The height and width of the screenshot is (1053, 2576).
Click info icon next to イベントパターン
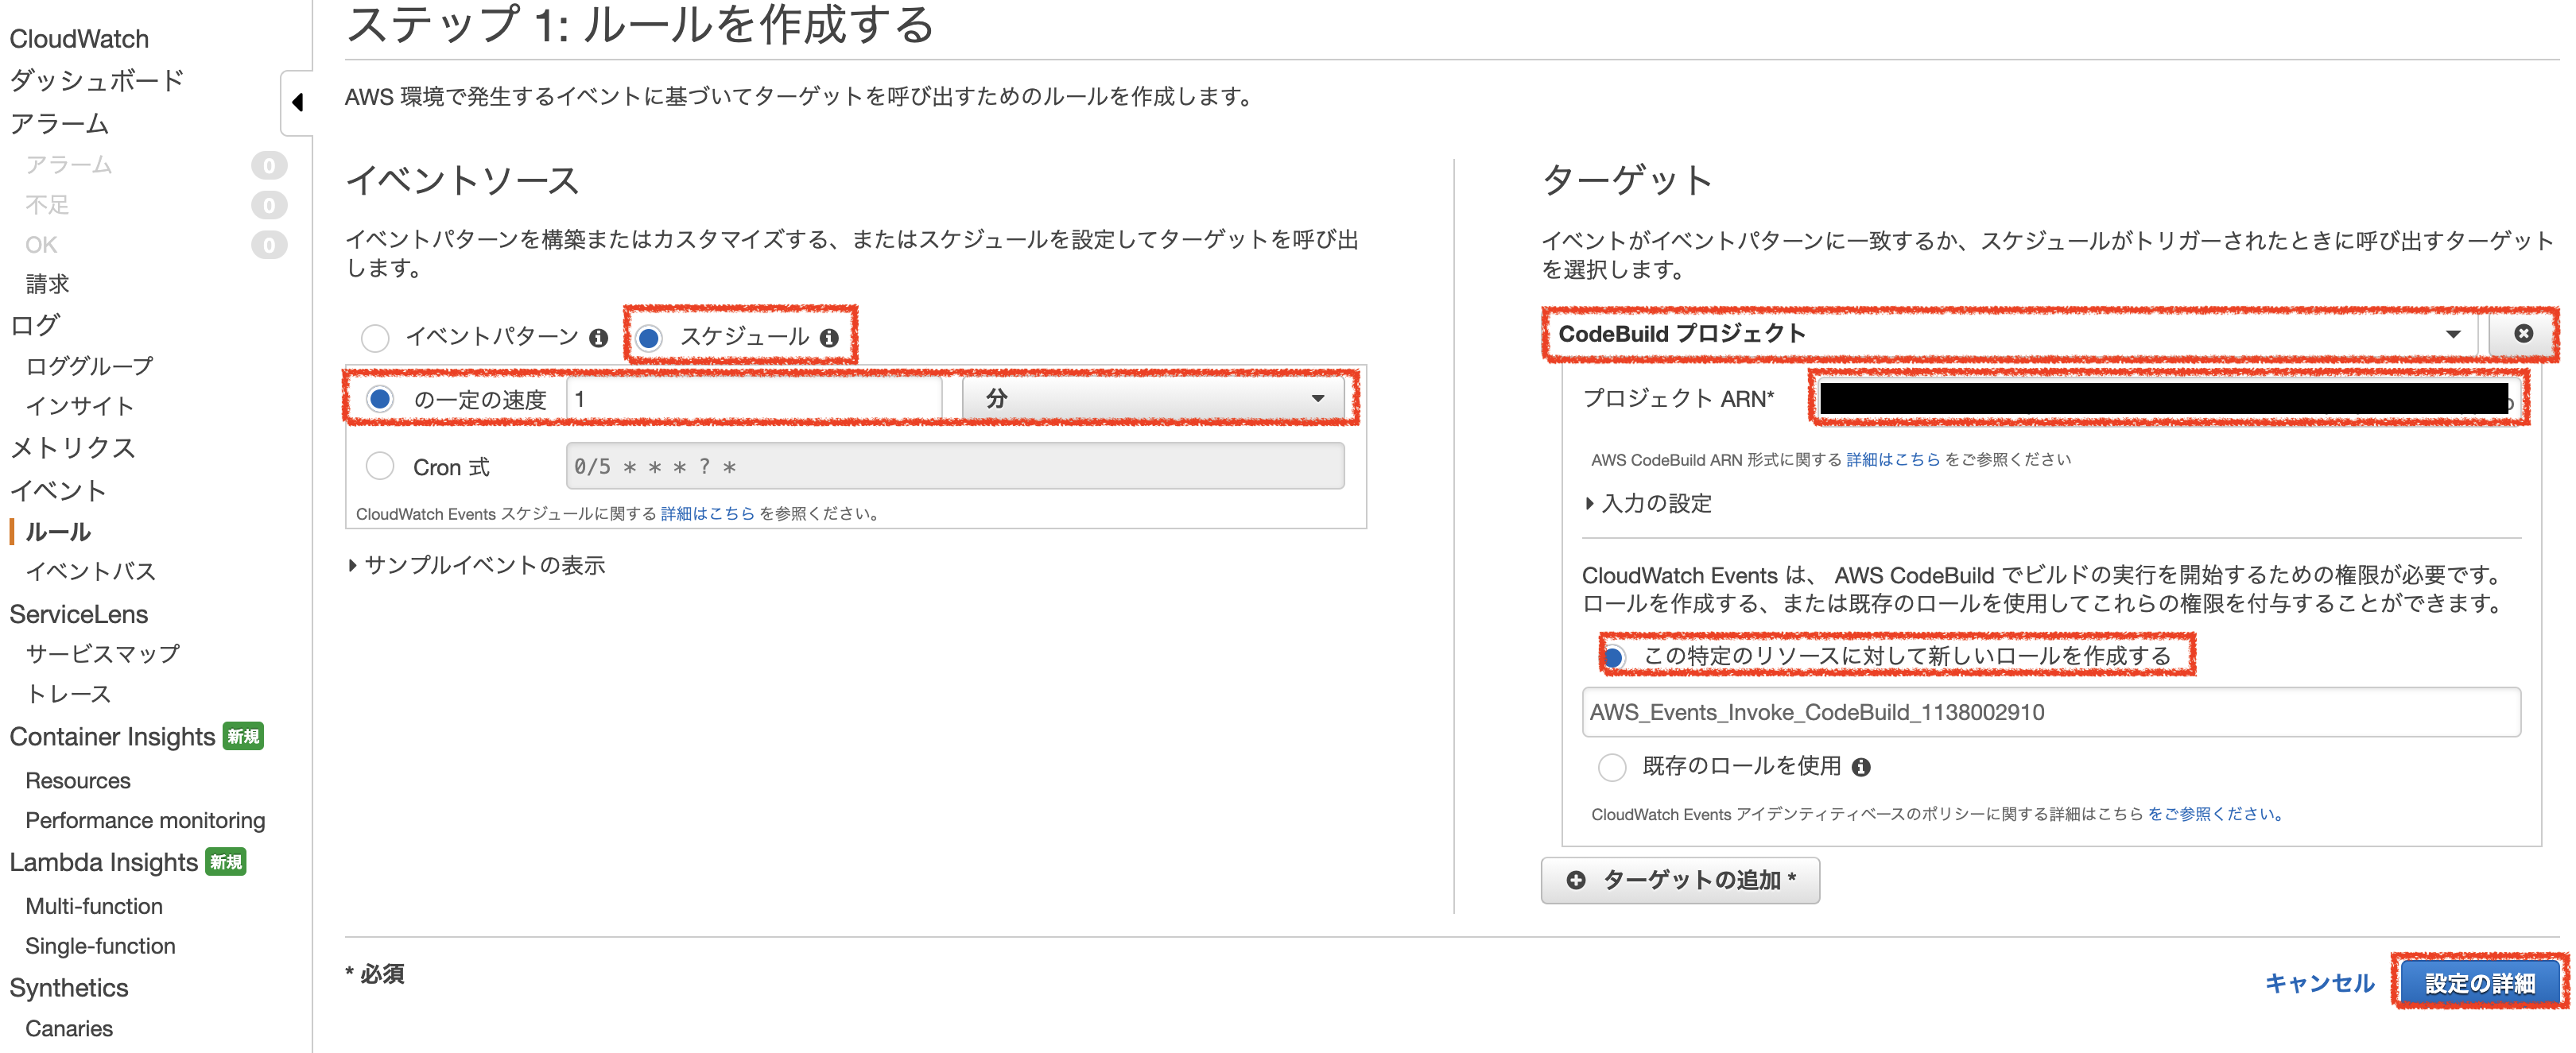coord(598,338)
